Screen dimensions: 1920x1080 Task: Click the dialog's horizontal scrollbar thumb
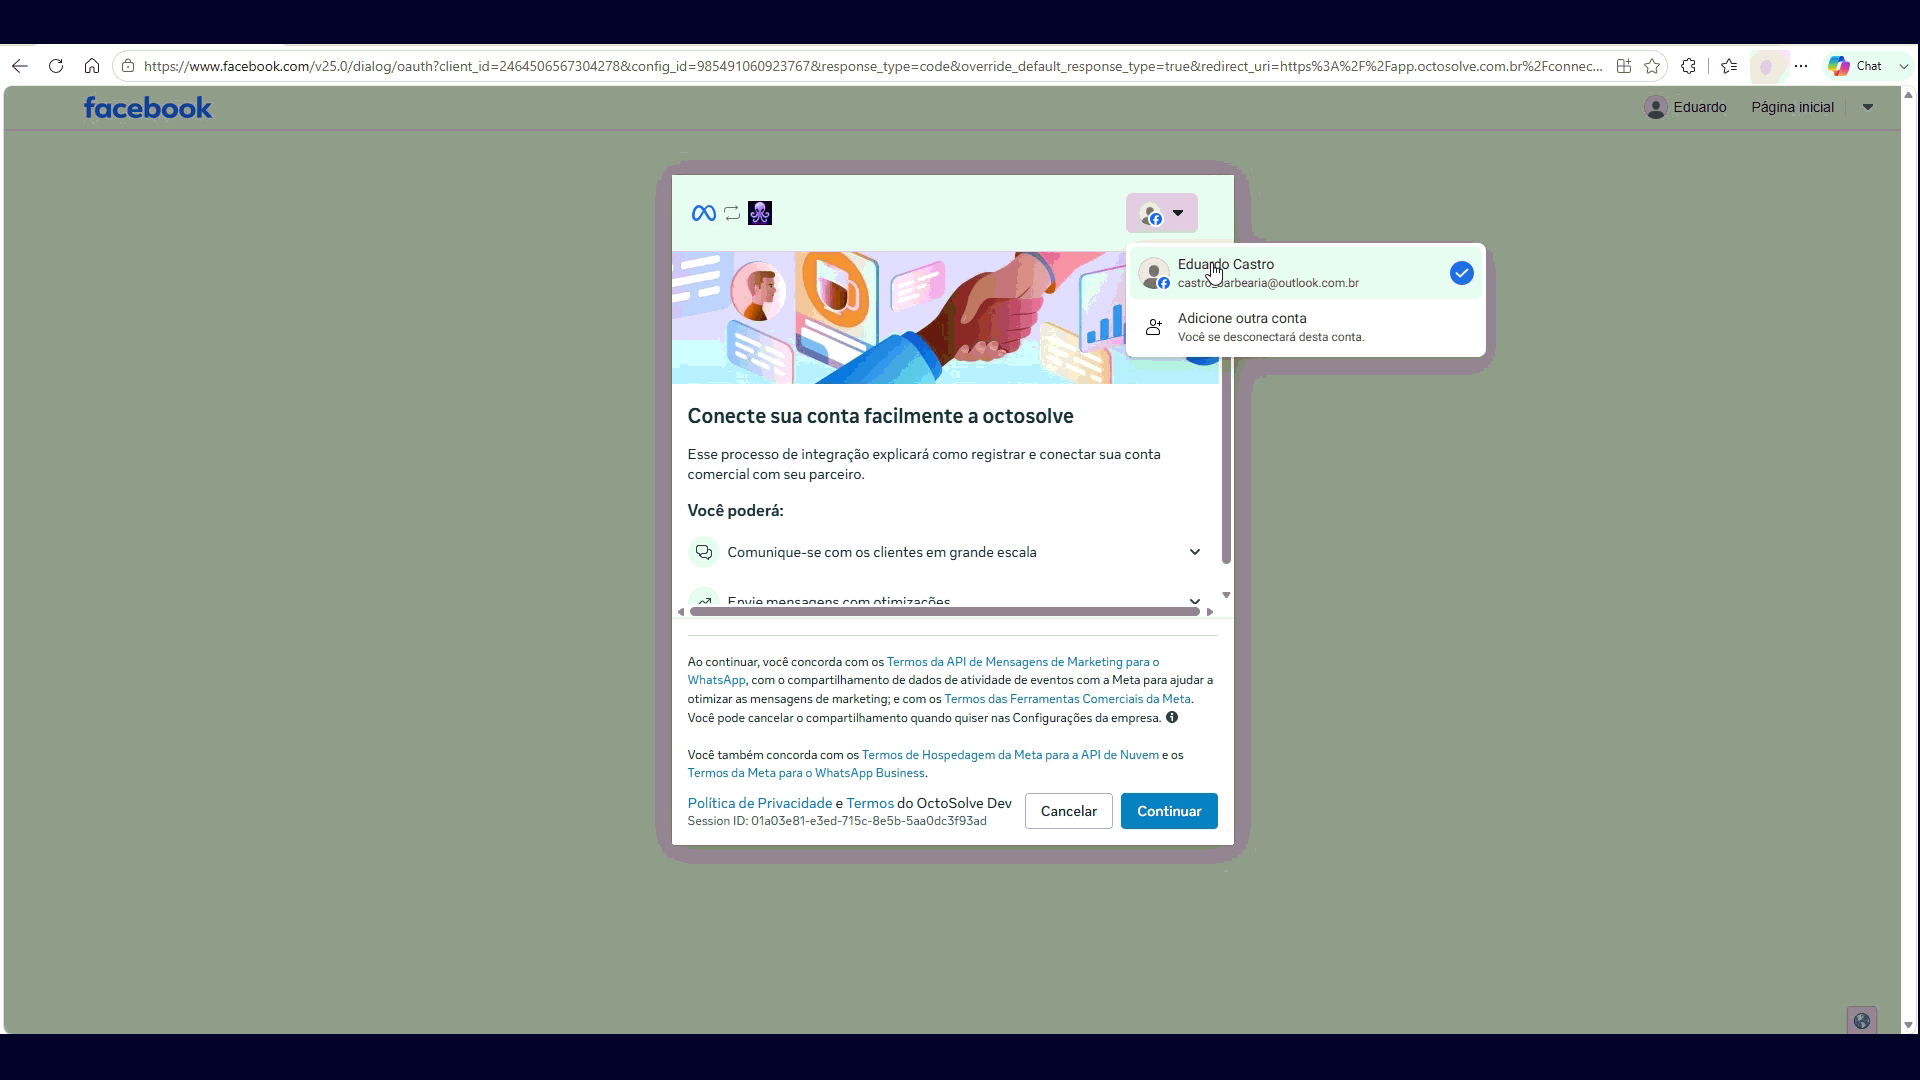point(945,611)
